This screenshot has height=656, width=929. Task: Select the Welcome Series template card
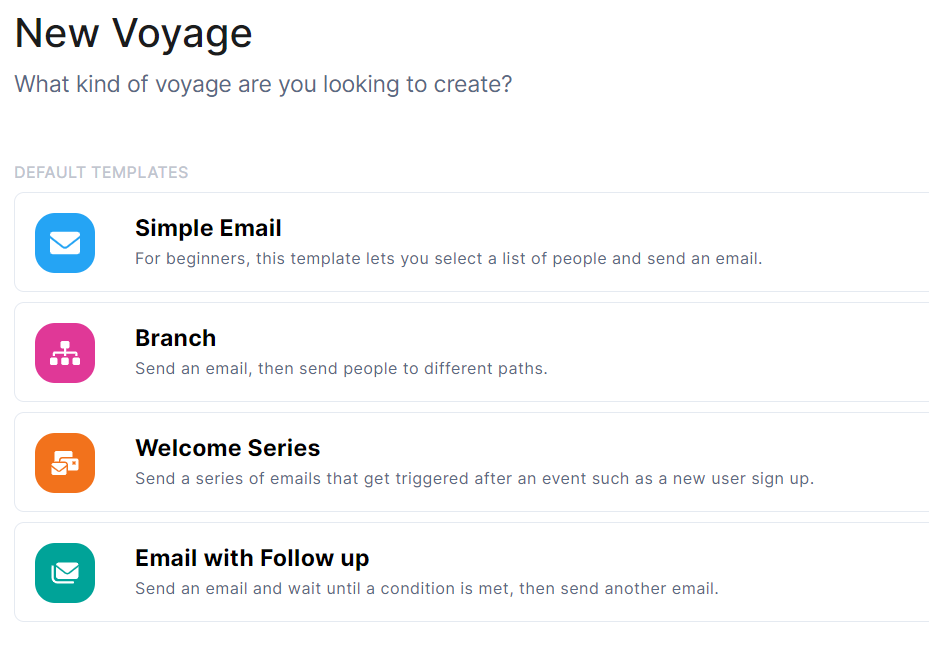click(x=870, y=462)
